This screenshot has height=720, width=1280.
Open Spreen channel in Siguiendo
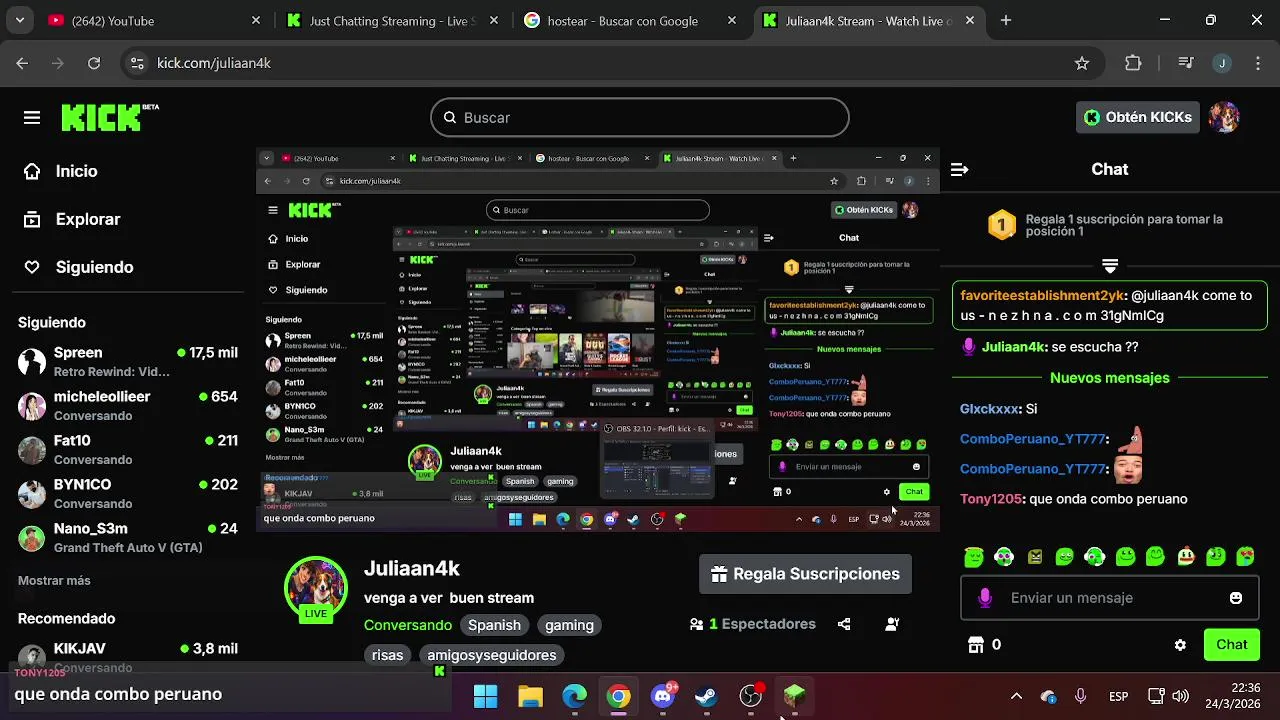coord(128,362)
